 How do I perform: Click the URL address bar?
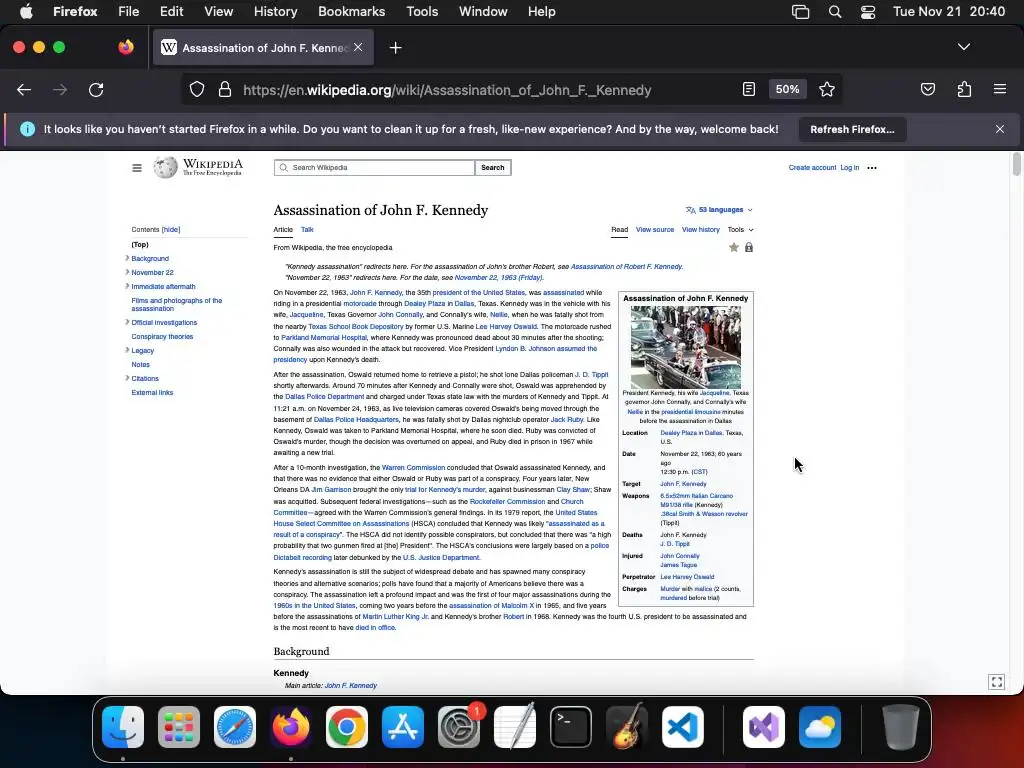click(x=447, y=90)
